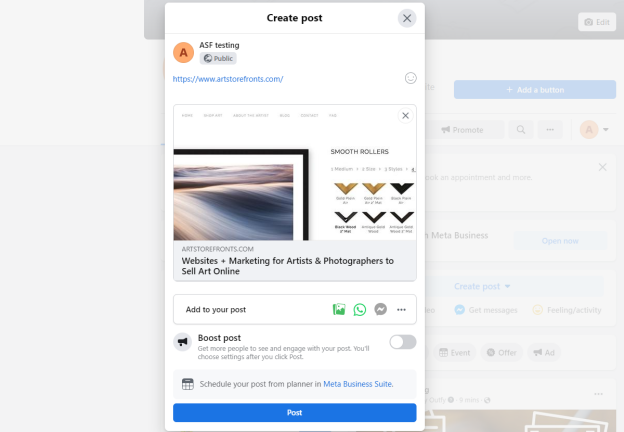Click the link preview thumbnail image
The height and width of the screenshot is (432, 624).
295,172
